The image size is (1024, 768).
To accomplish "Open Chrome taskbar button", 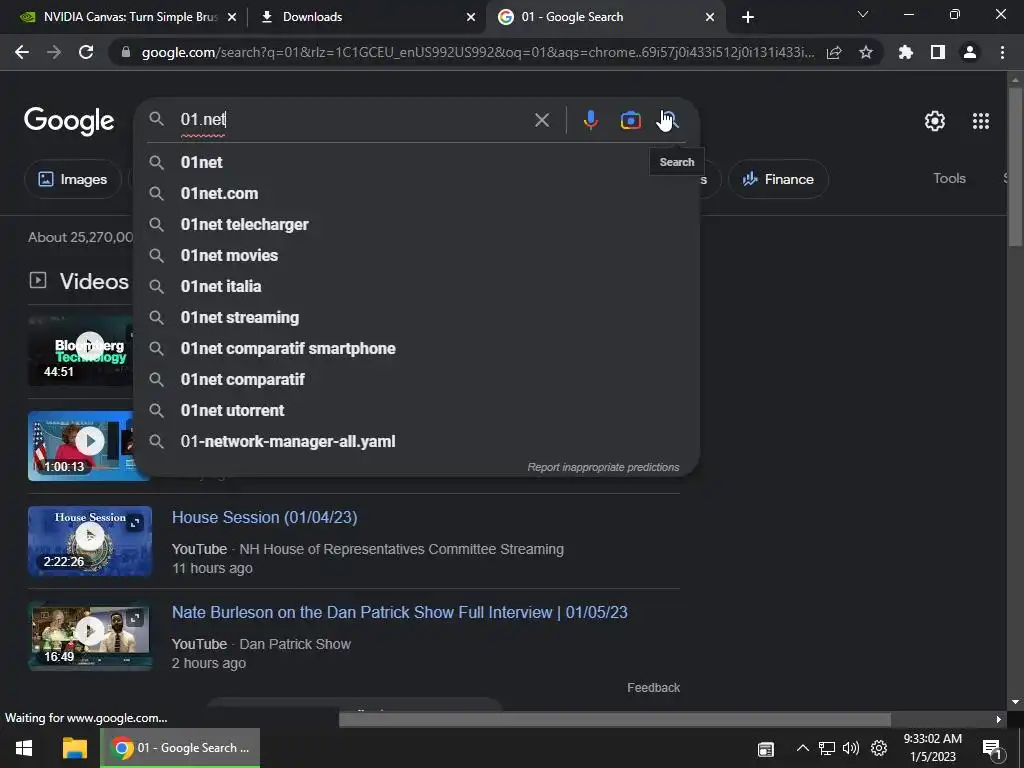I will (x=180, y=748).
